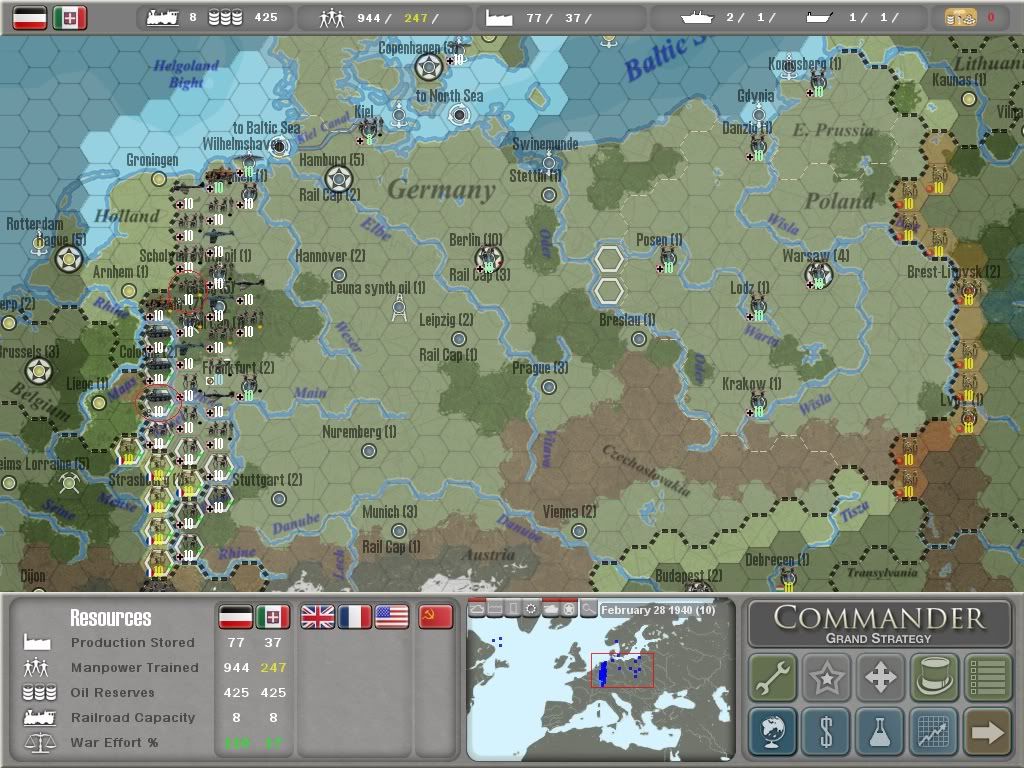Viewport: 1024px width, 768px height.
Task: Click the War Effort % label
Action: pyautogui.click(x=114, y=743)
